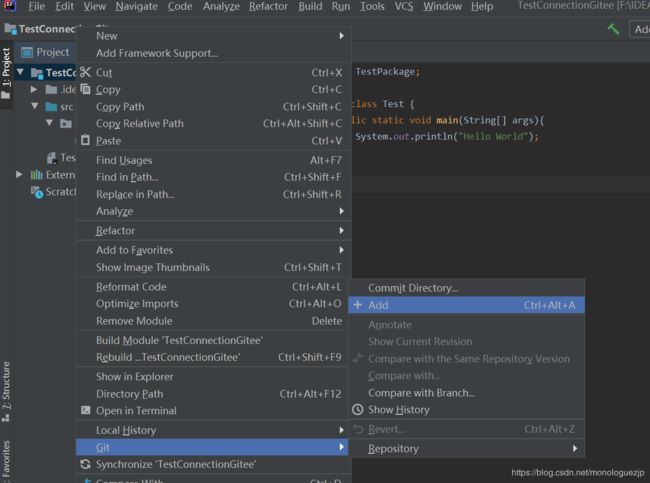Choose Rebuild TestConnectionGitee entry
Screen dimensions: 650x483
(214, 357)
